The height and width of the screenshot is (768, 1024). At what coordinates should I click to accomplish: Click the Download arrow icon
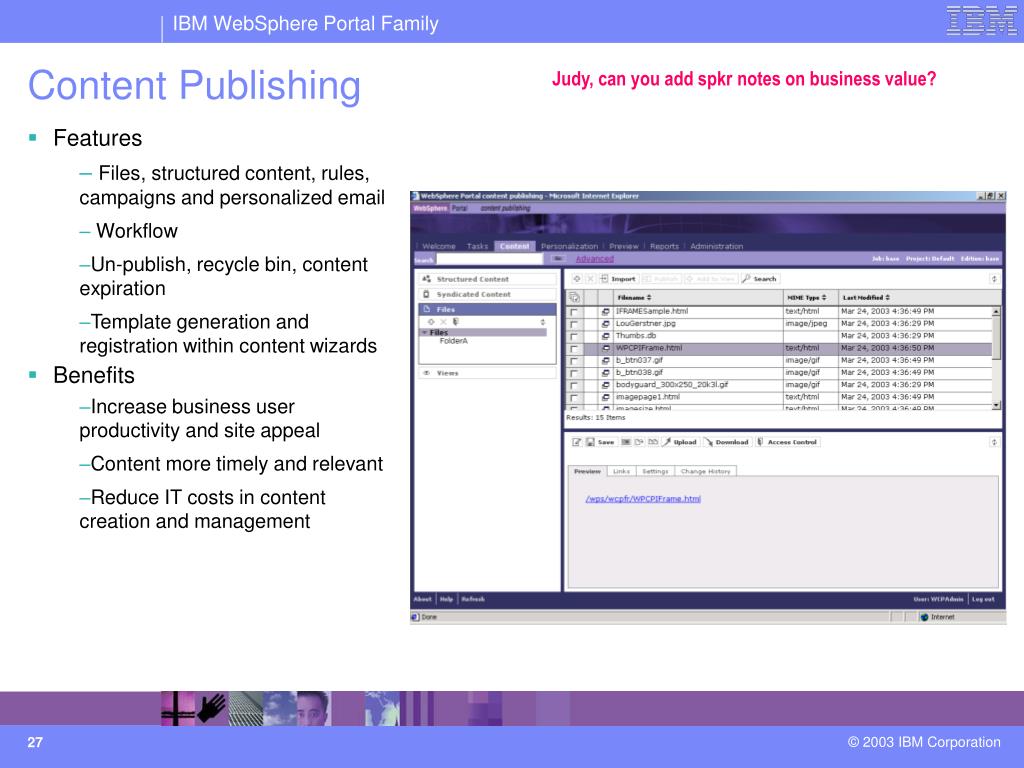pyautogui.click(x=709, y=442)
